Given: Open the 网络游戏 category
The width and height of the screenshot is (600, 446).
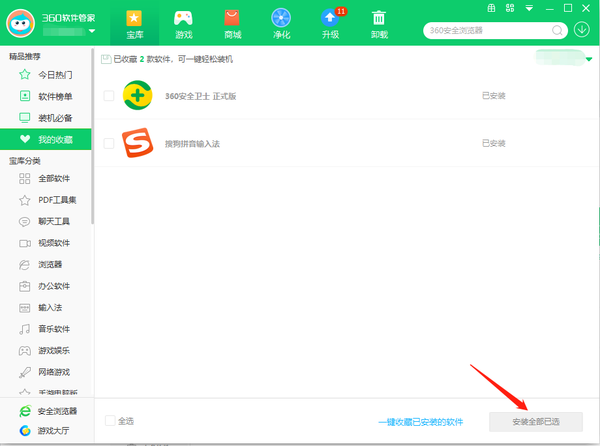Looking at the screenshot, I should 46,372.
